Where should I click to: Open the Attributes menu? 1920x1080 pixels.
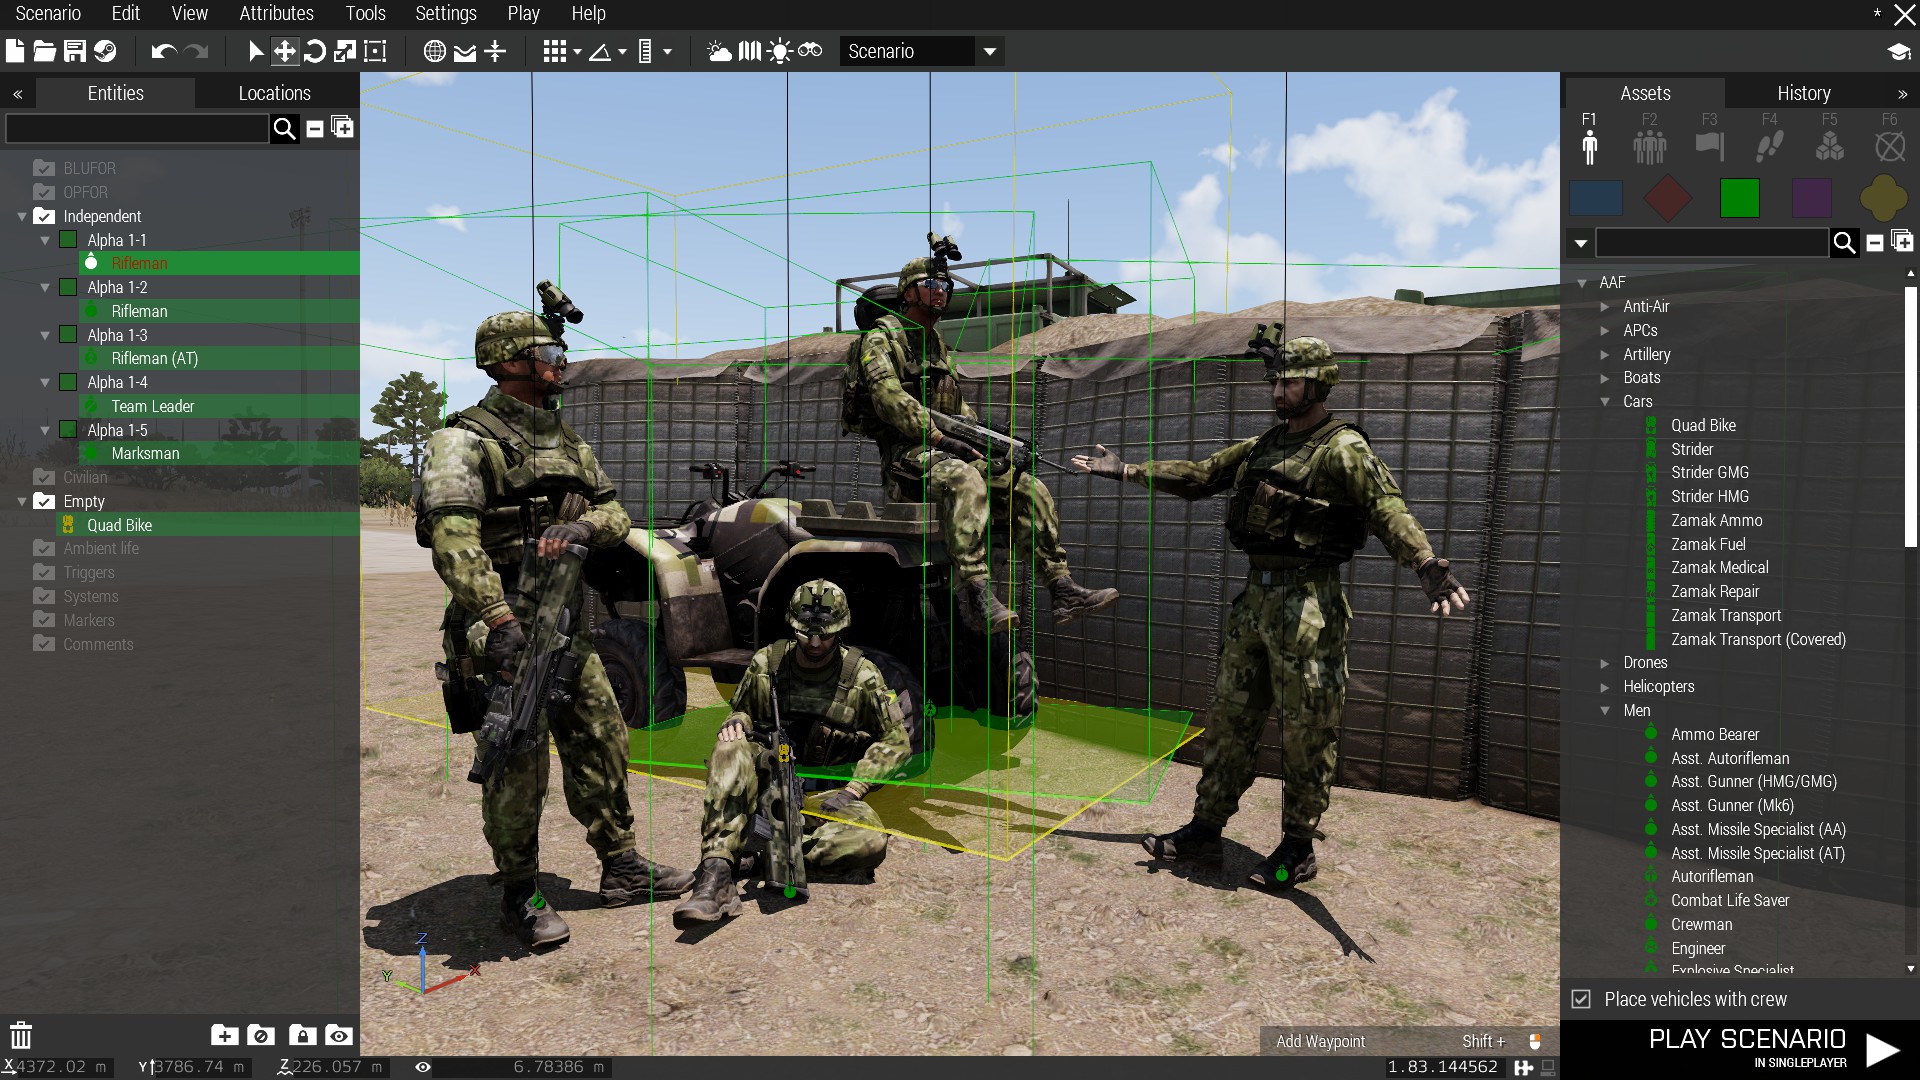276,13
